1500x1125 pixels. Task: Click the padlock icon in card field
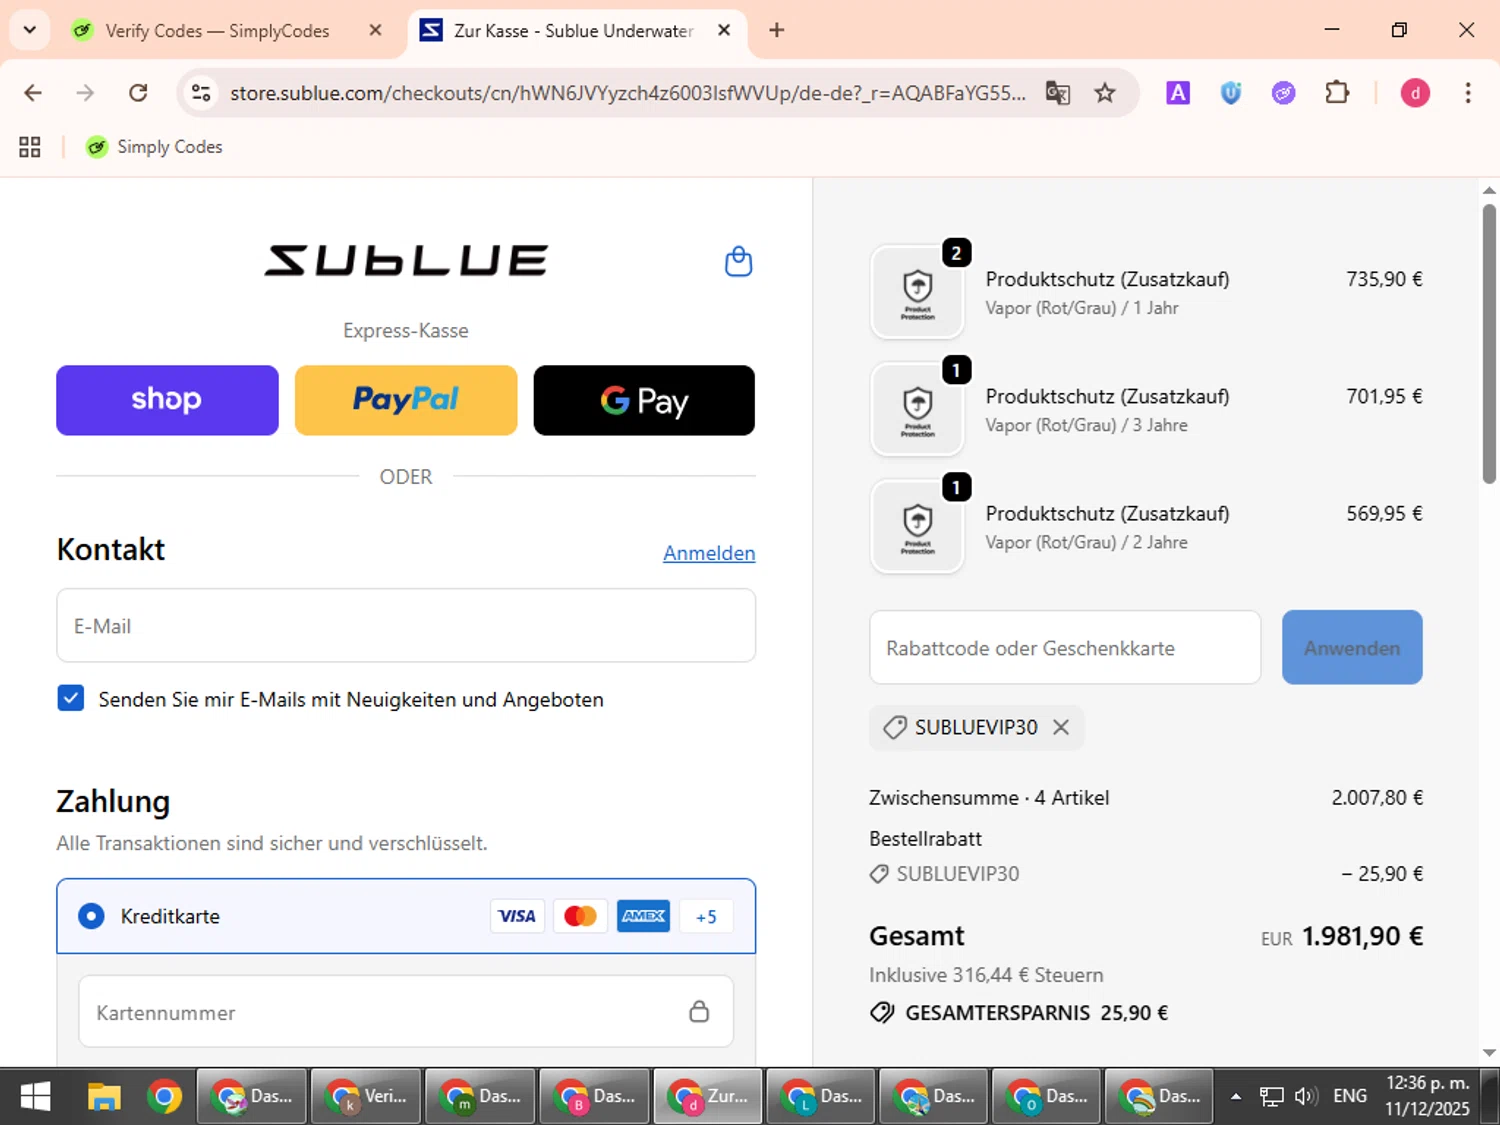699,1011
